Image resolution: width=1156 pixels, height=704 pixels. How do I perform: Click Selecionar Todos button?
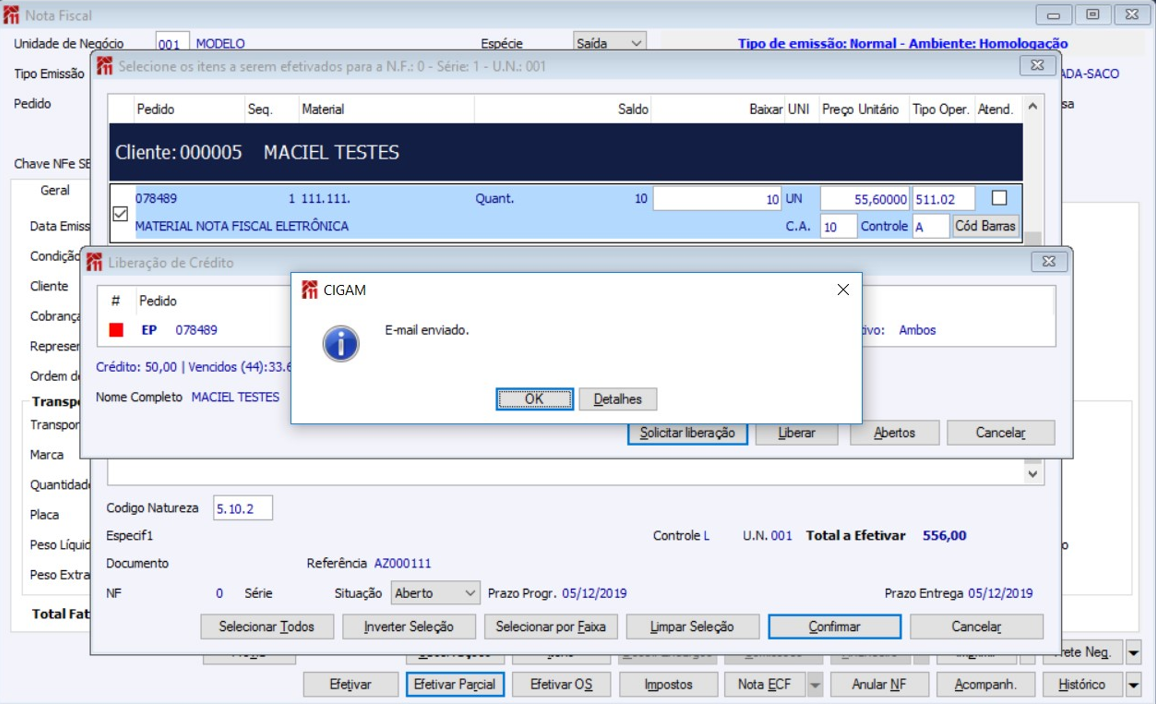coord(267,627)
